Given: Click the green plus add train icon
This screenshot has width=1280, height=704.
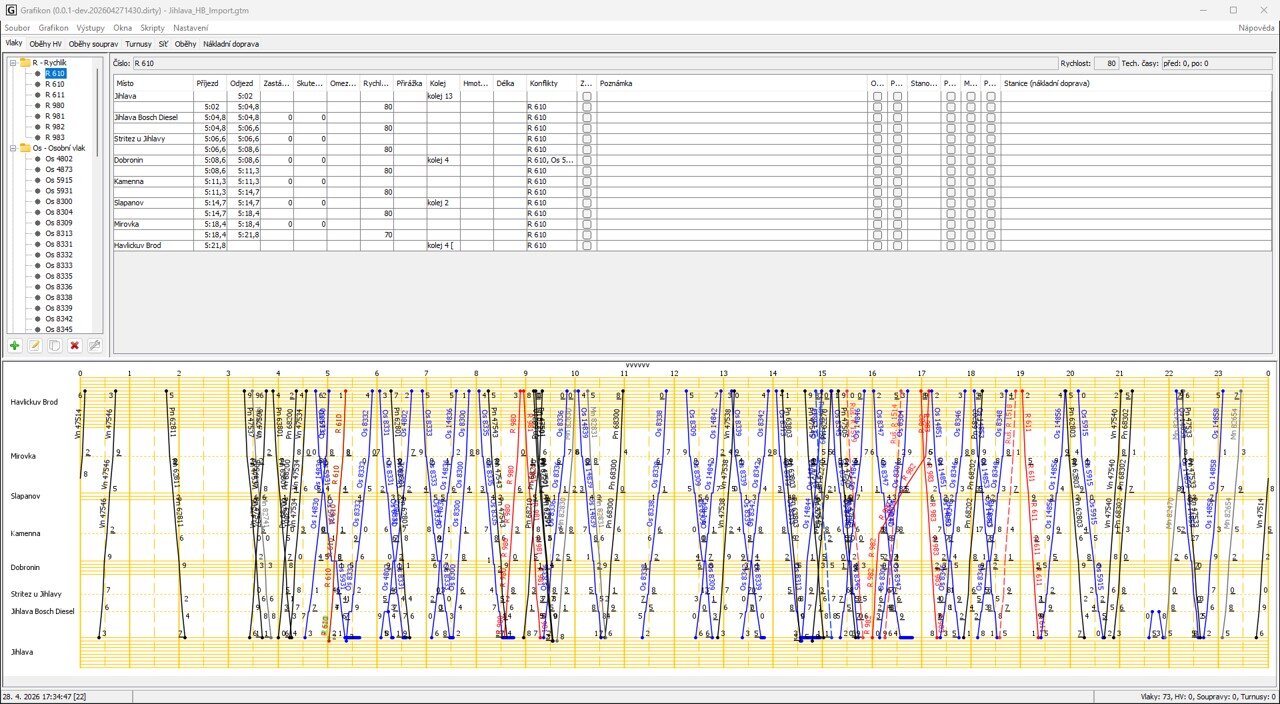Looking at the screenshot, I should coord(15,345).
